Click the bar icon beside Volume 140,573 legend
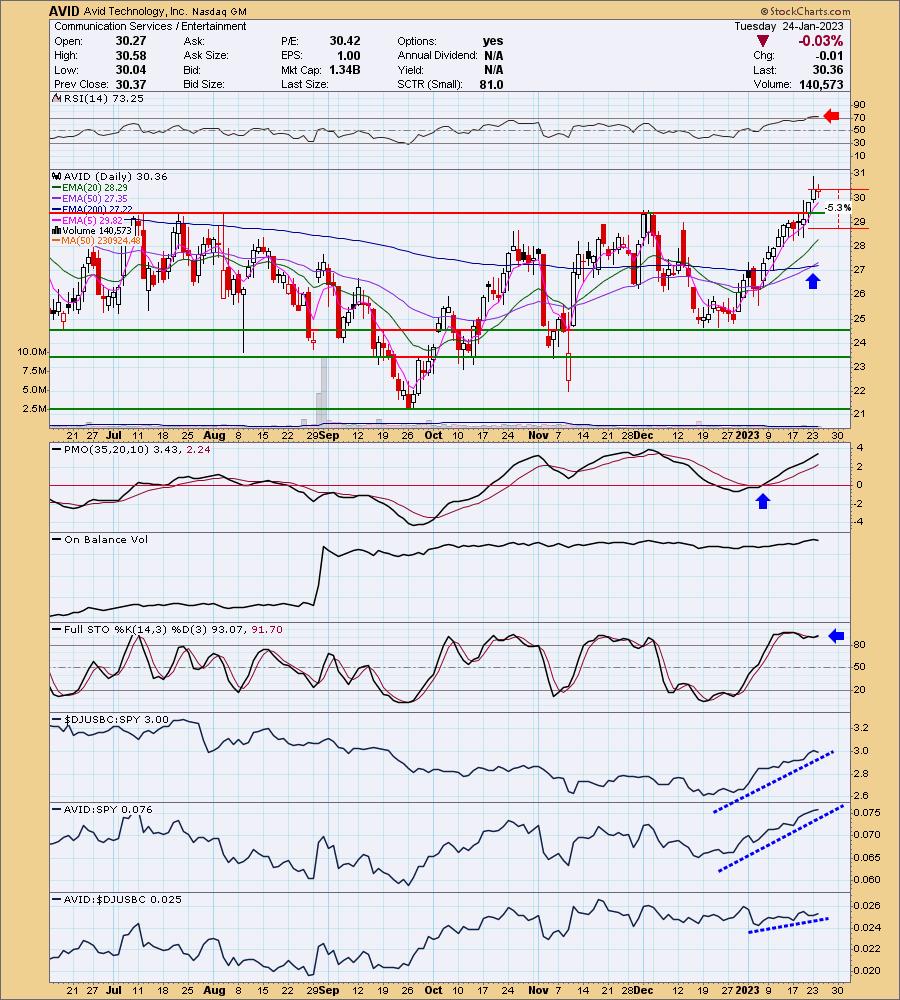This screenshot has height=1000, width=900. coord(56,231)
